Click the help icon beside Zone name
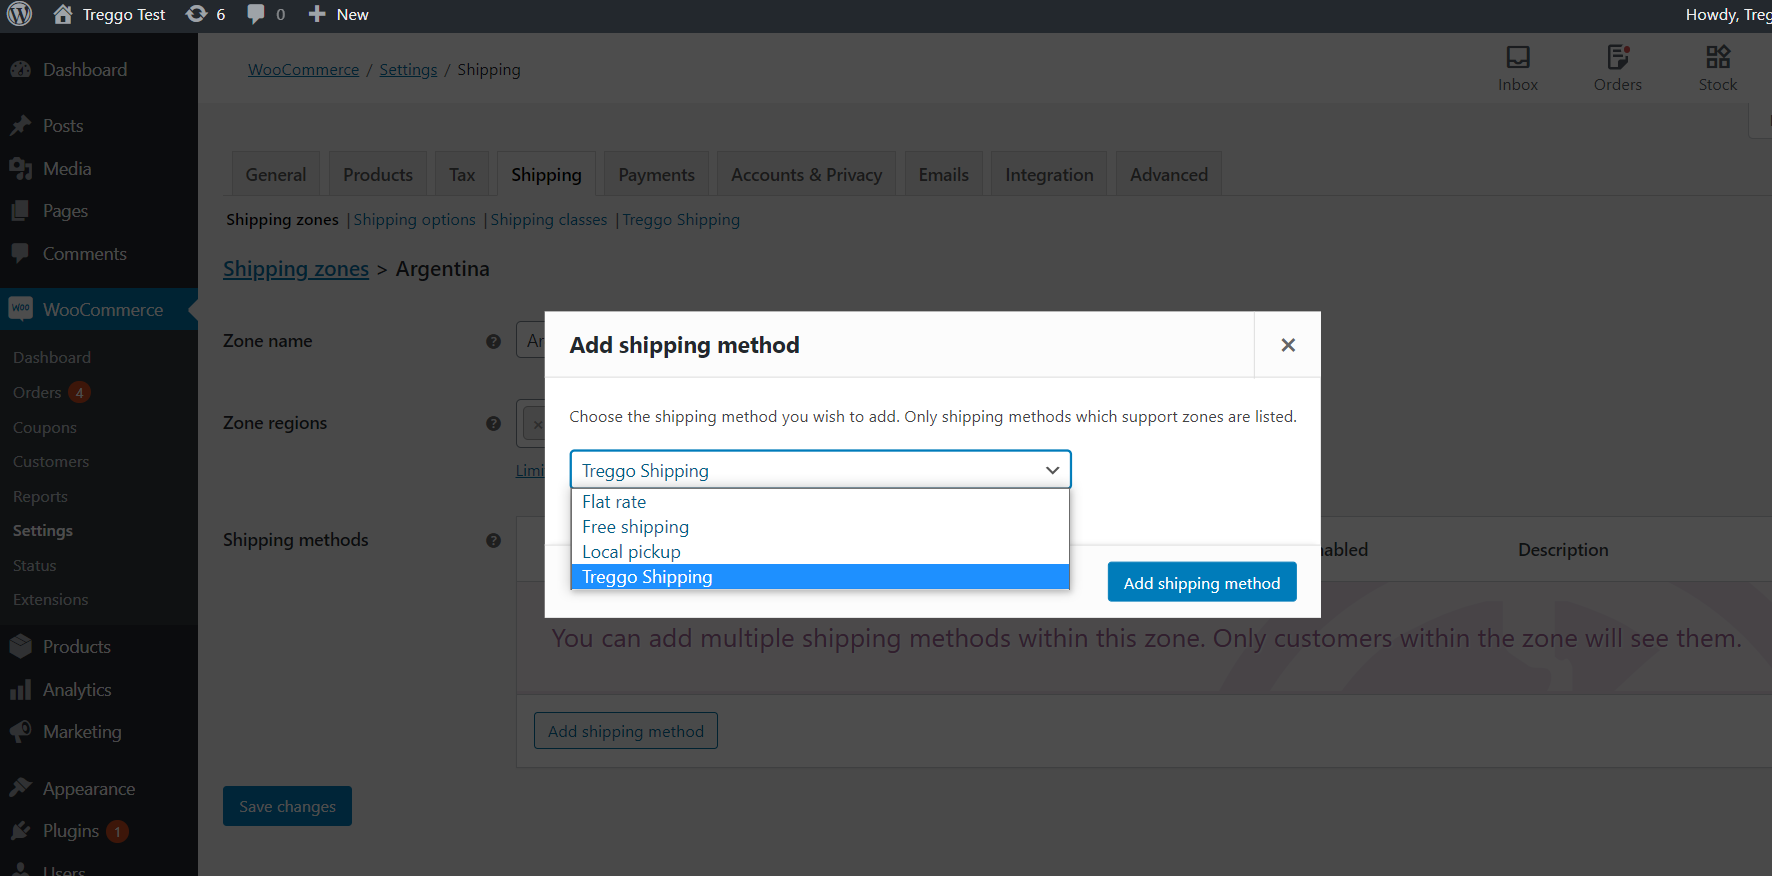 coord(493,342)
